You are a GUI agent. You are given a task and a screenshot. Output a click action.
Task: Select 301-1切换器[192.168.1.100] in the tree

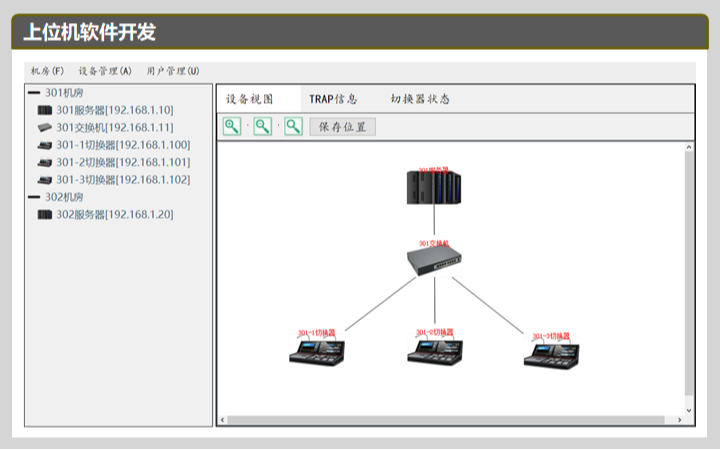[123, 145]
